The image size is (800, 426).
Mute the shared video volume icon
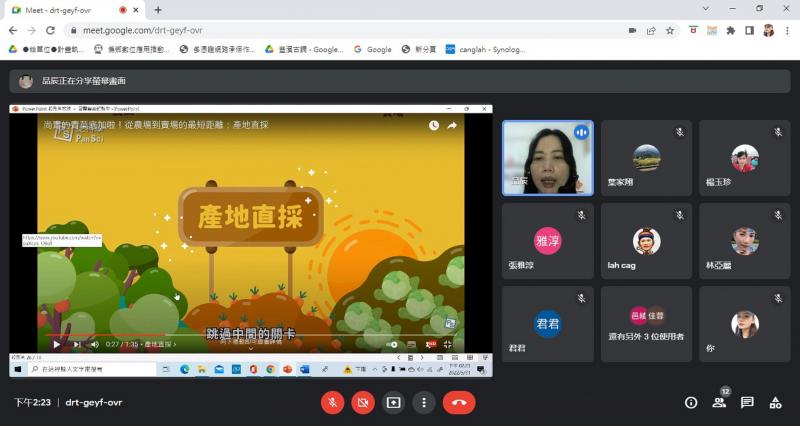click(x=95, y=344)
